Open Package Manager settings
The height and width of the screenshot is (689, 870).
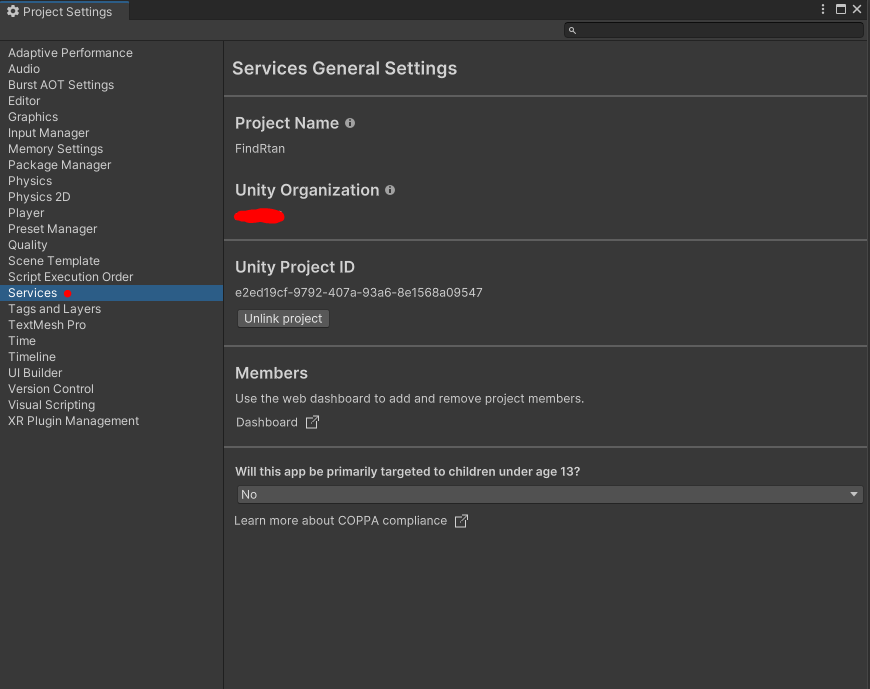point(59,165)
